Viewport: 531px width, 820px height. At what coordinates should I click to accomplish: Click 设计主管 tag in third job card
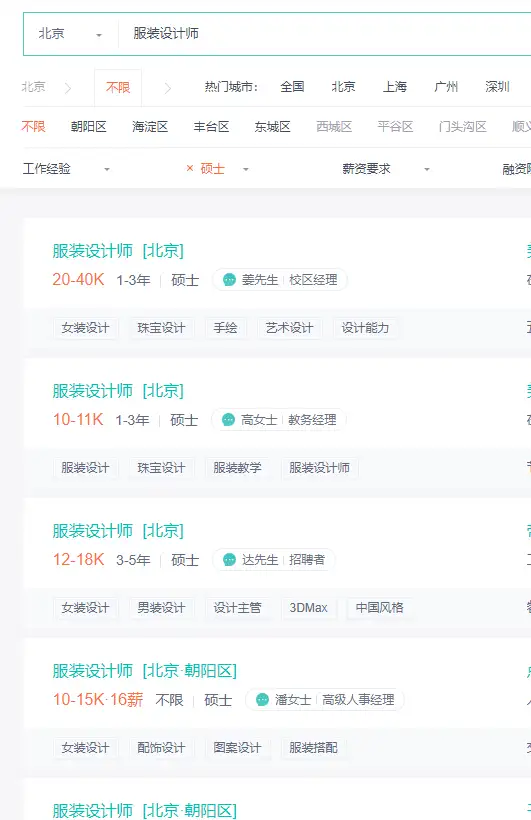tap(237, 608)
